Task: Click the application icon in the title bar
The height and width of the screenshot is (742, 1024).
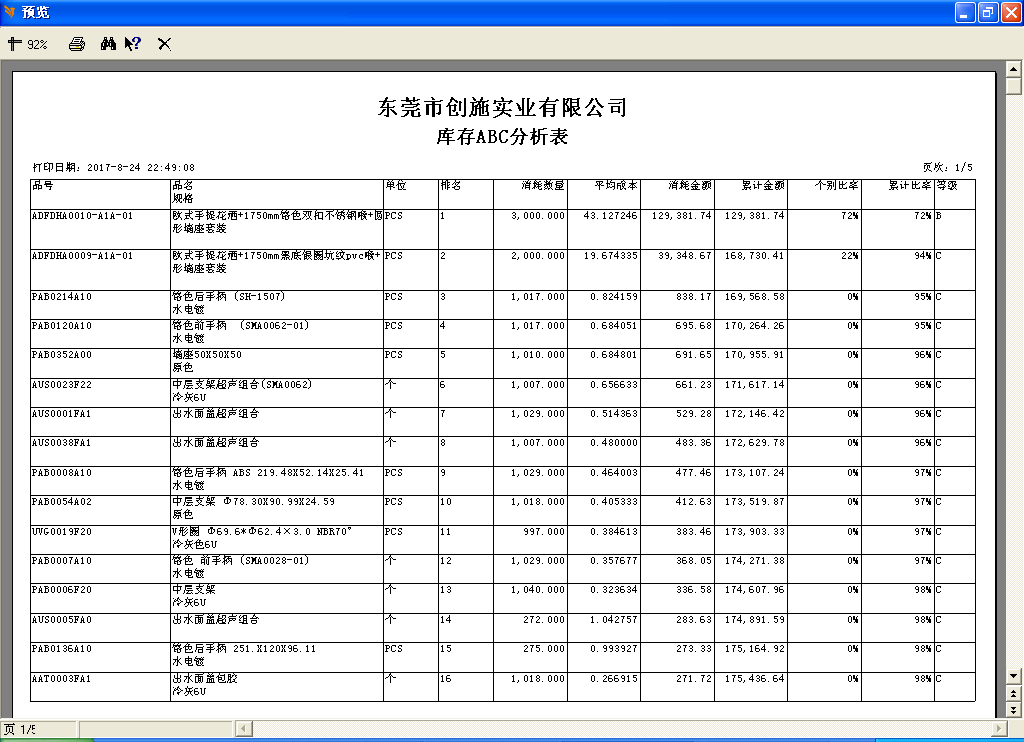Action: tap(10, 12)
